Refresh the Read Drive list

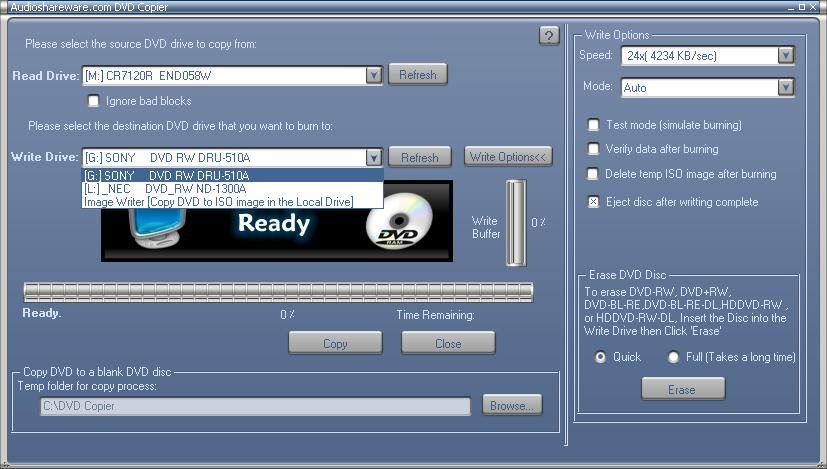point(418,74)
